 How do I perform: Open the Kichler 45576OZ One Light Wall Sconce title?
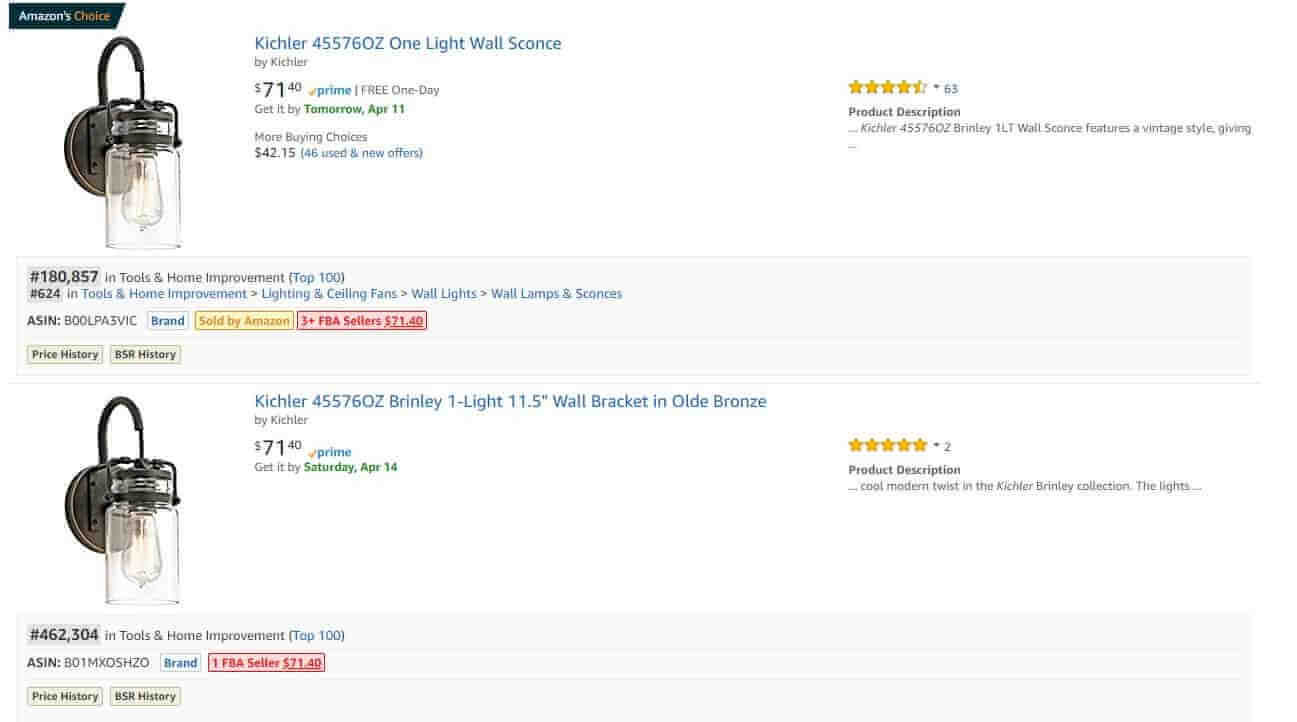click(407, 43)
